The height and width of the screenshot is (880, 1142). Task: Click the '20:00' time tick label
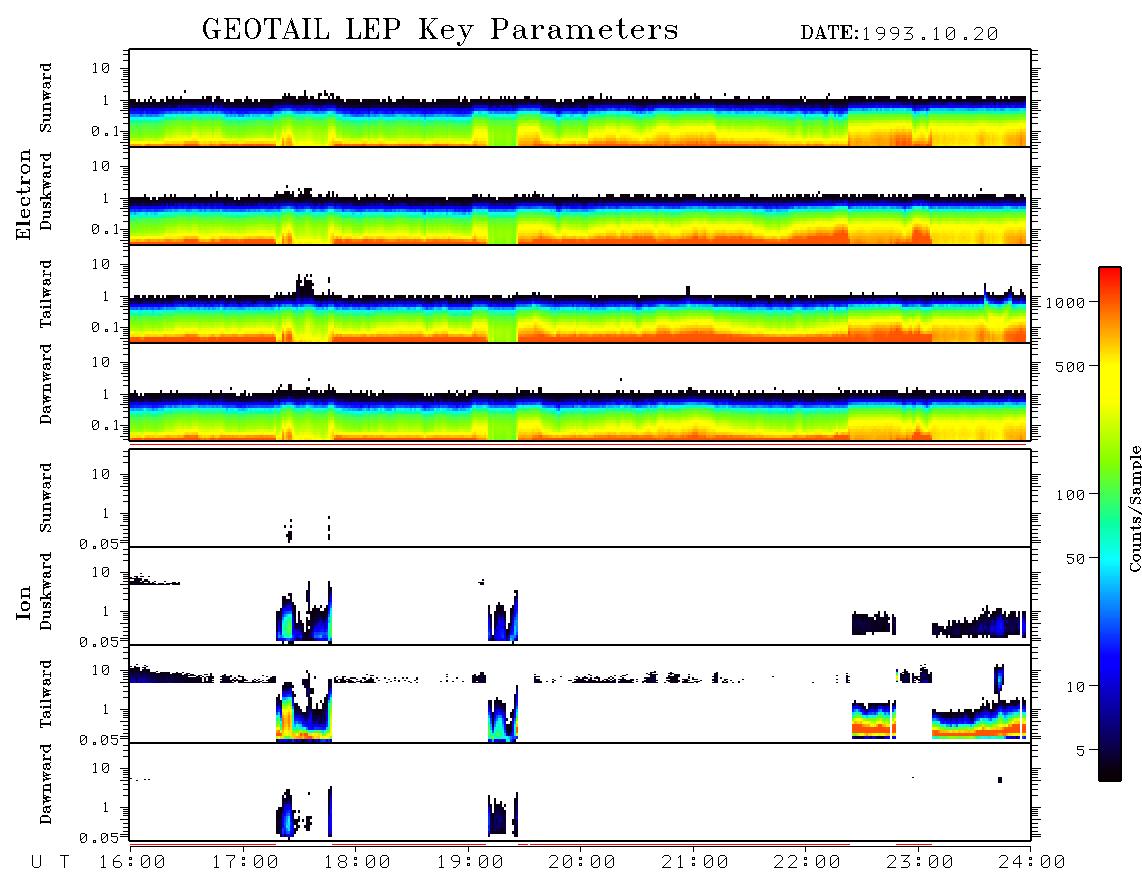[582, 862]
